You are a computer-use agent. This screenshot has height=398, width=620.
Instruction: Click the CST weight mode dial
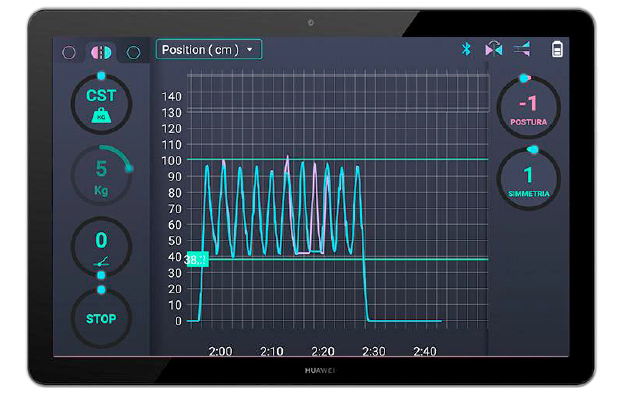(x=101, y=105)
